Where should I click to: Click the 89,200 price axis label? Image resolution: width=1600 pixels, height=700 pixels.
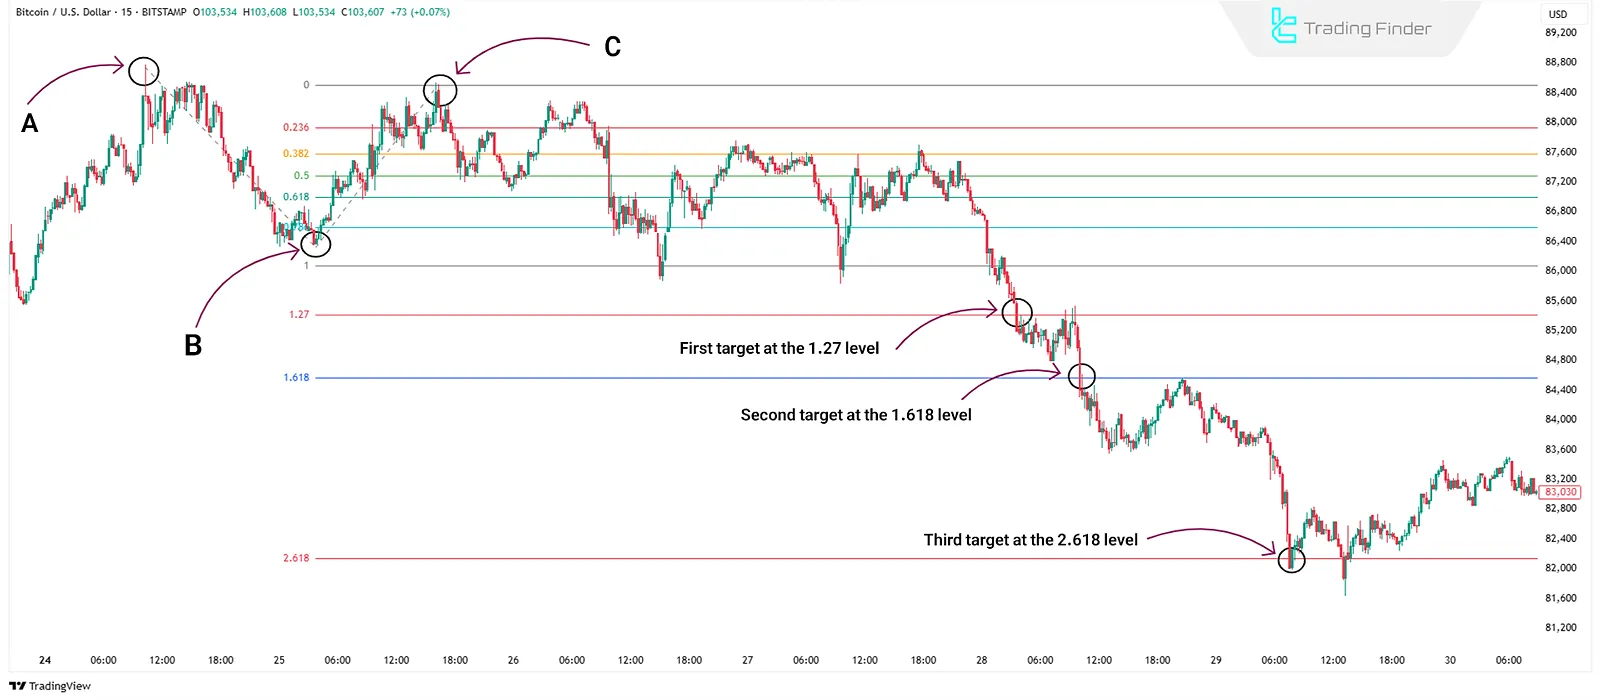click(x=1561, y=33)
